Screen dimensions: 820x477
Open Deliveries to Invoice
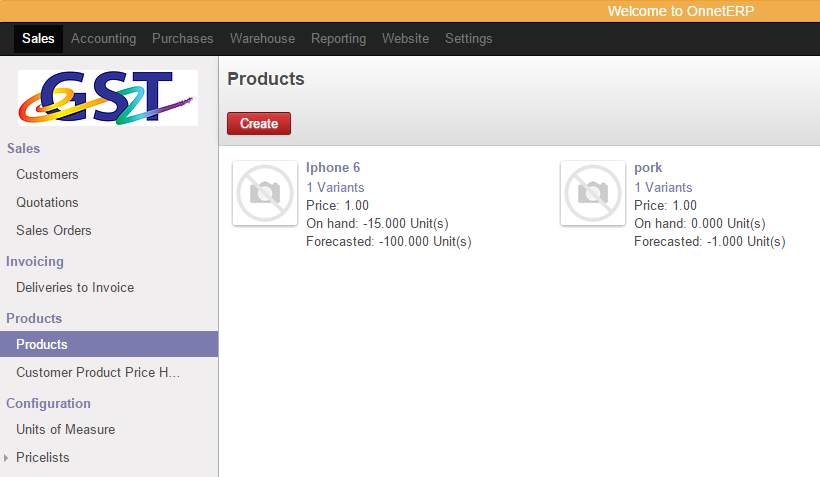click(x=75, y=288)
